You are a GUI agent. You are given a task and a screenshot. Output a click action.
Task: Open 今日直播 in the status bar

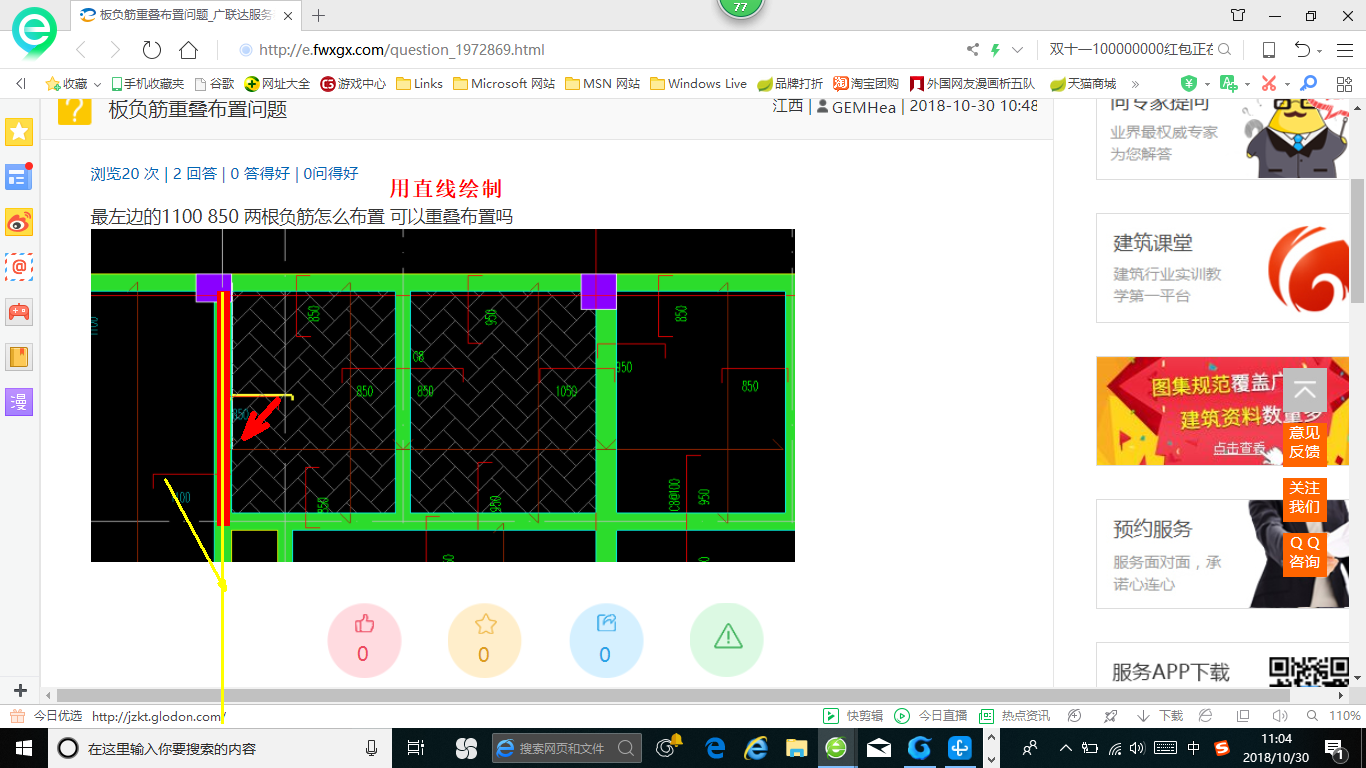931,716
